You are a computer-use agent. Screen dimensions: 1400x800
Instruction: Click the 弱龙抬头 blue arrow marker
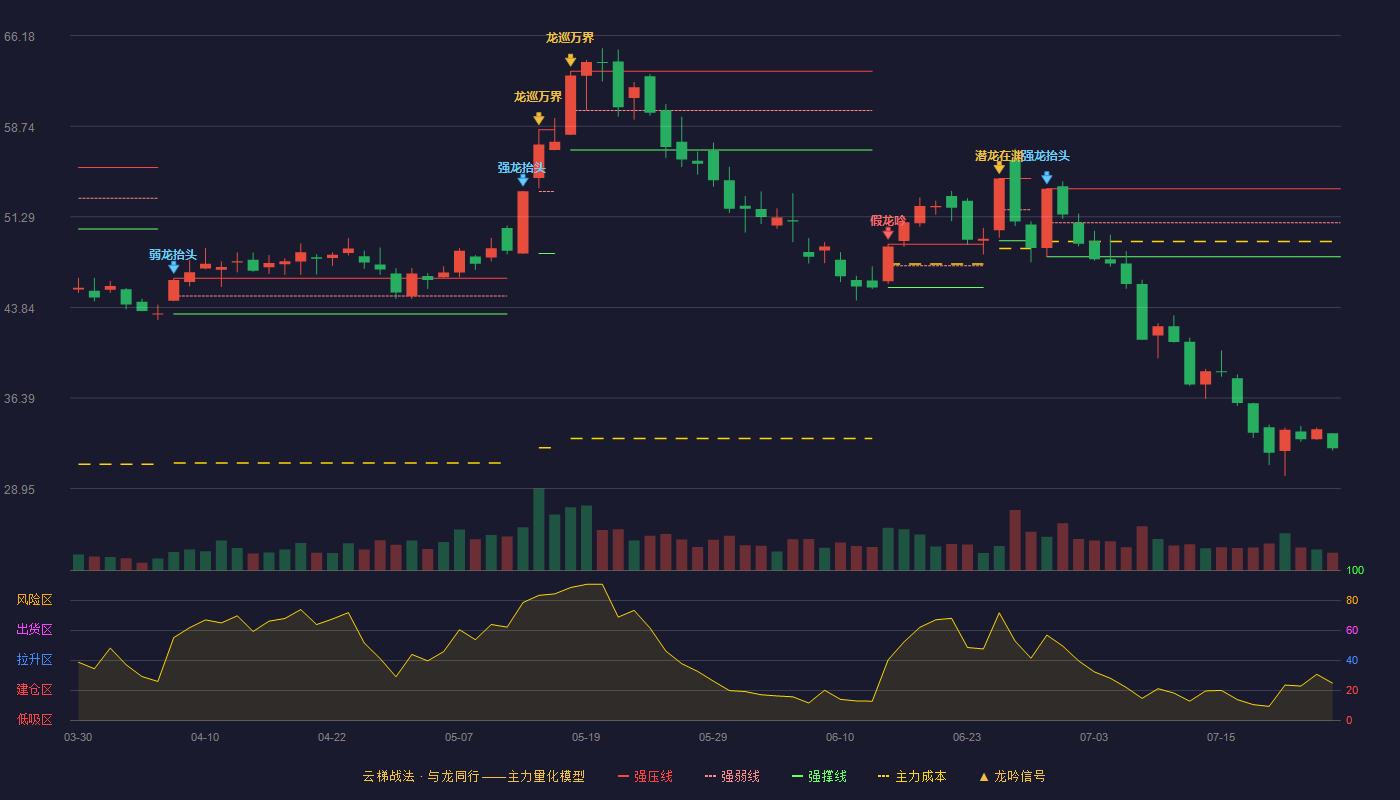pyautogui.click(x=173, y=268)
